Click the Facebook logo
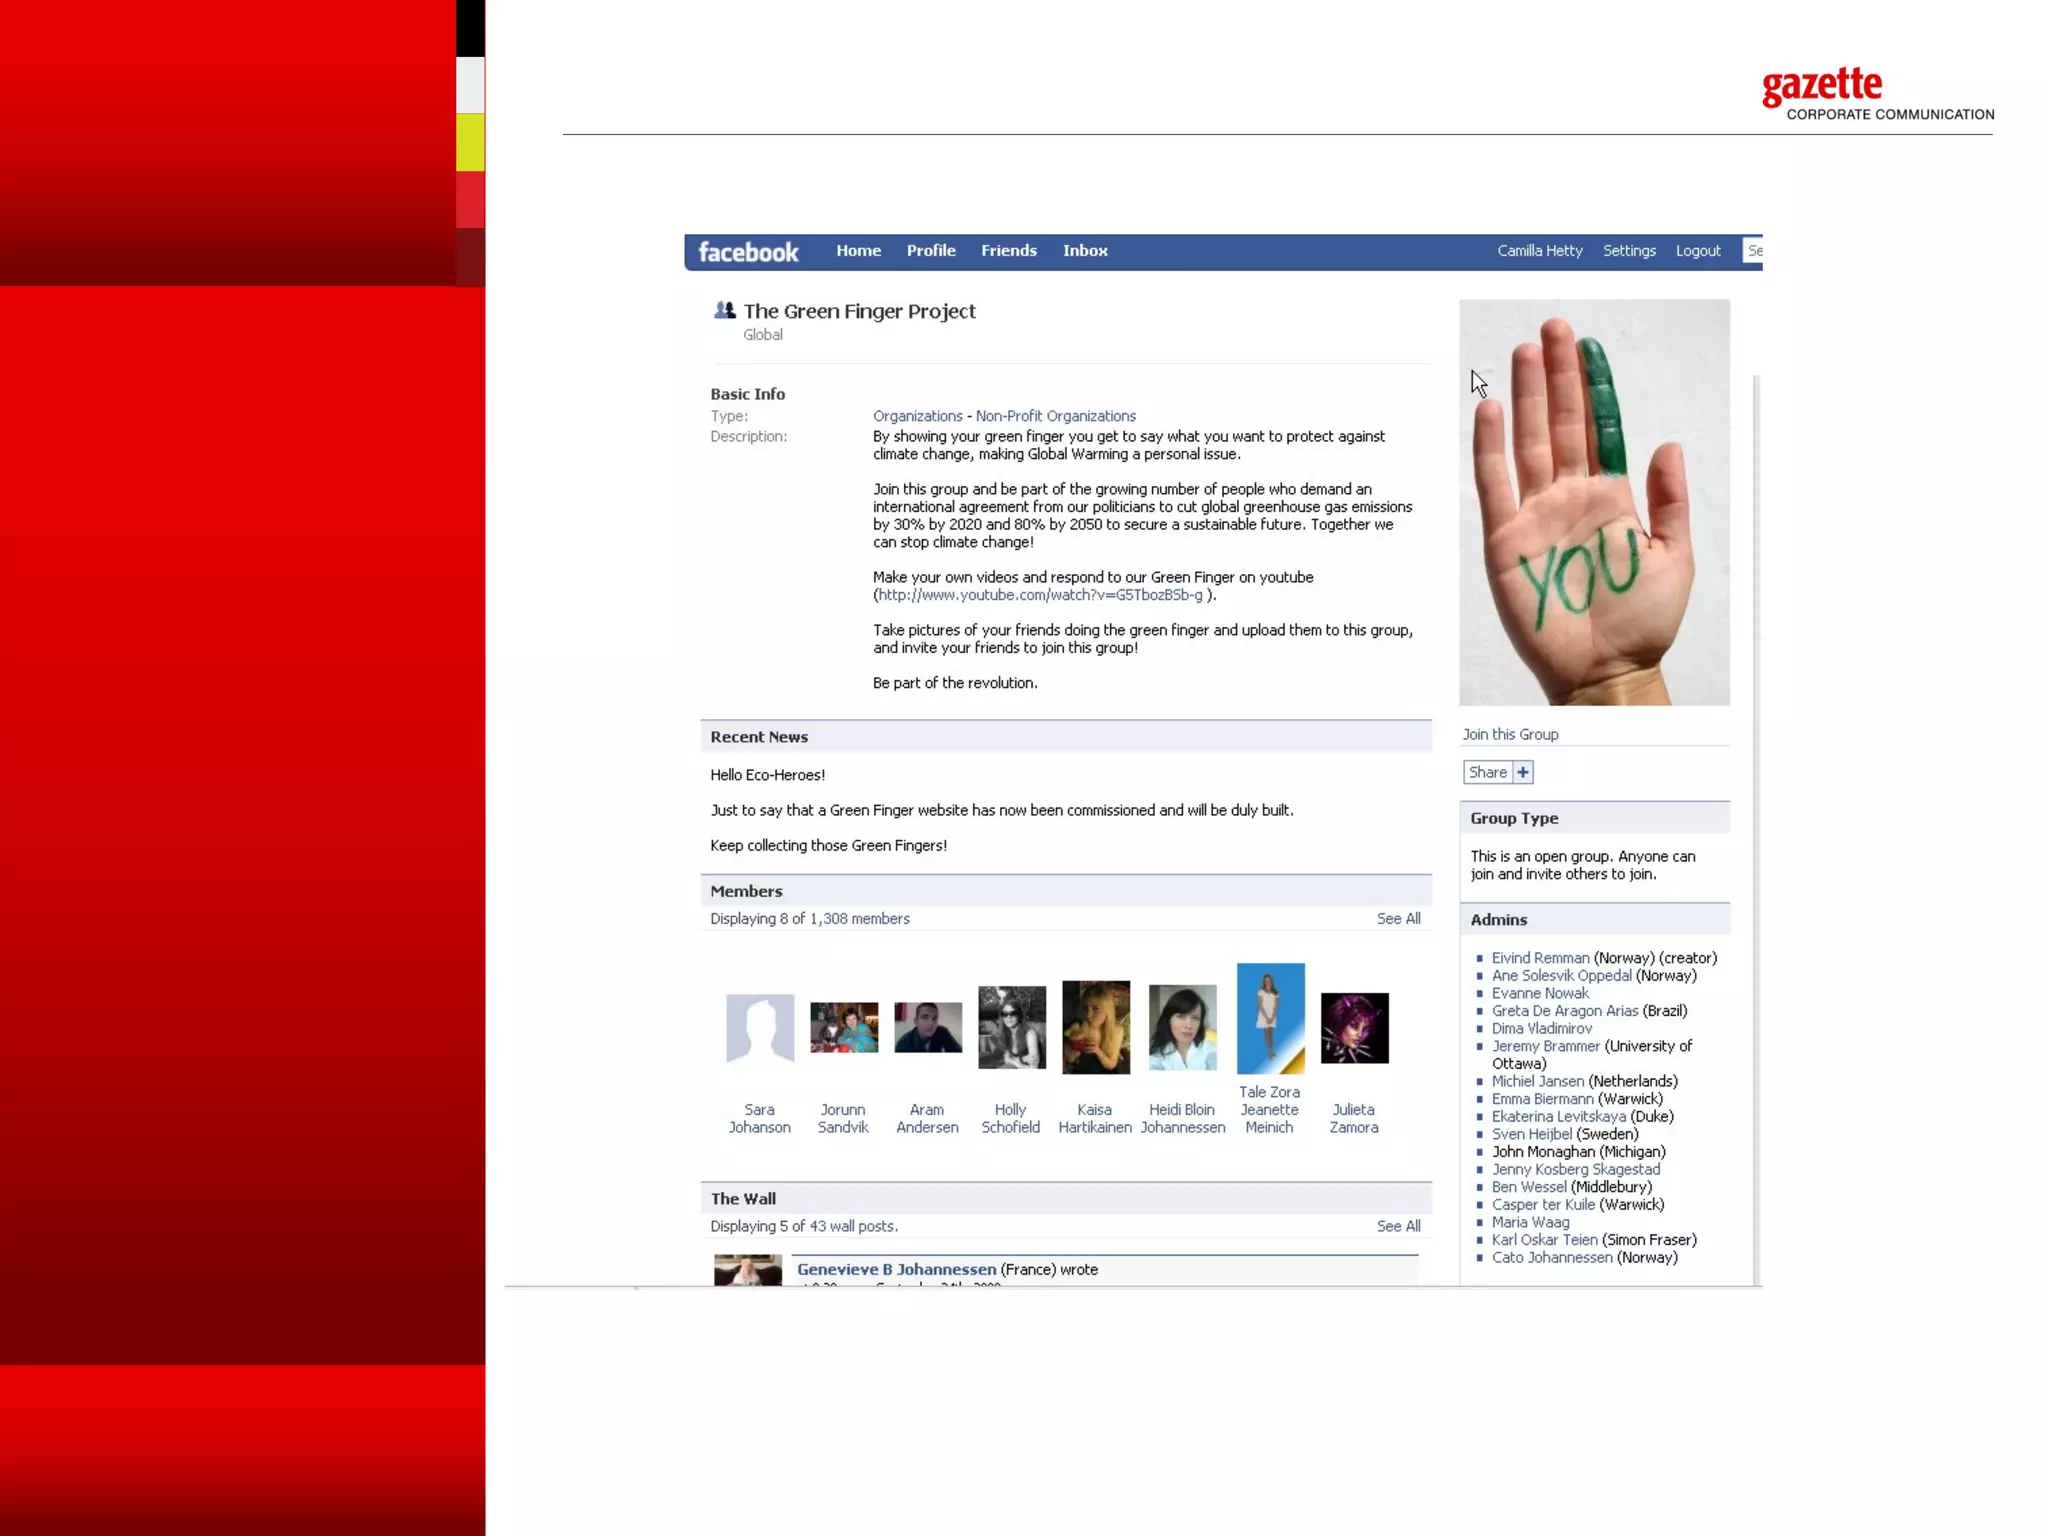This screenshot has height=1536, width=2048. (x=748, y=252)
